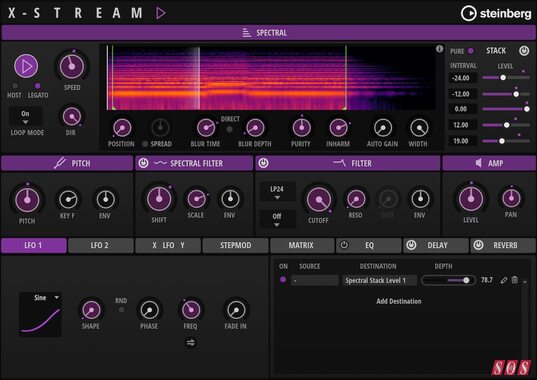Screen dimensions: 537x380
Task: Click the LFO frequency sync arrows icon
Action: point(190,342)
